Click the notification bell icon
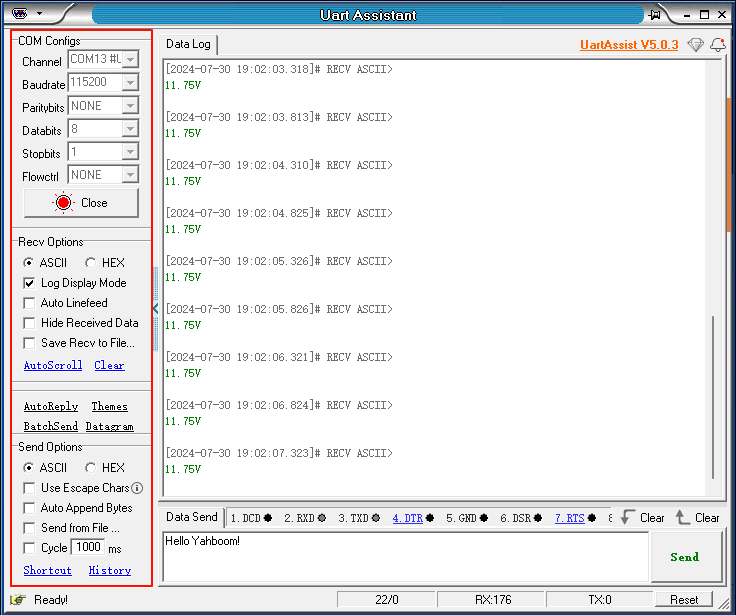 717,45
